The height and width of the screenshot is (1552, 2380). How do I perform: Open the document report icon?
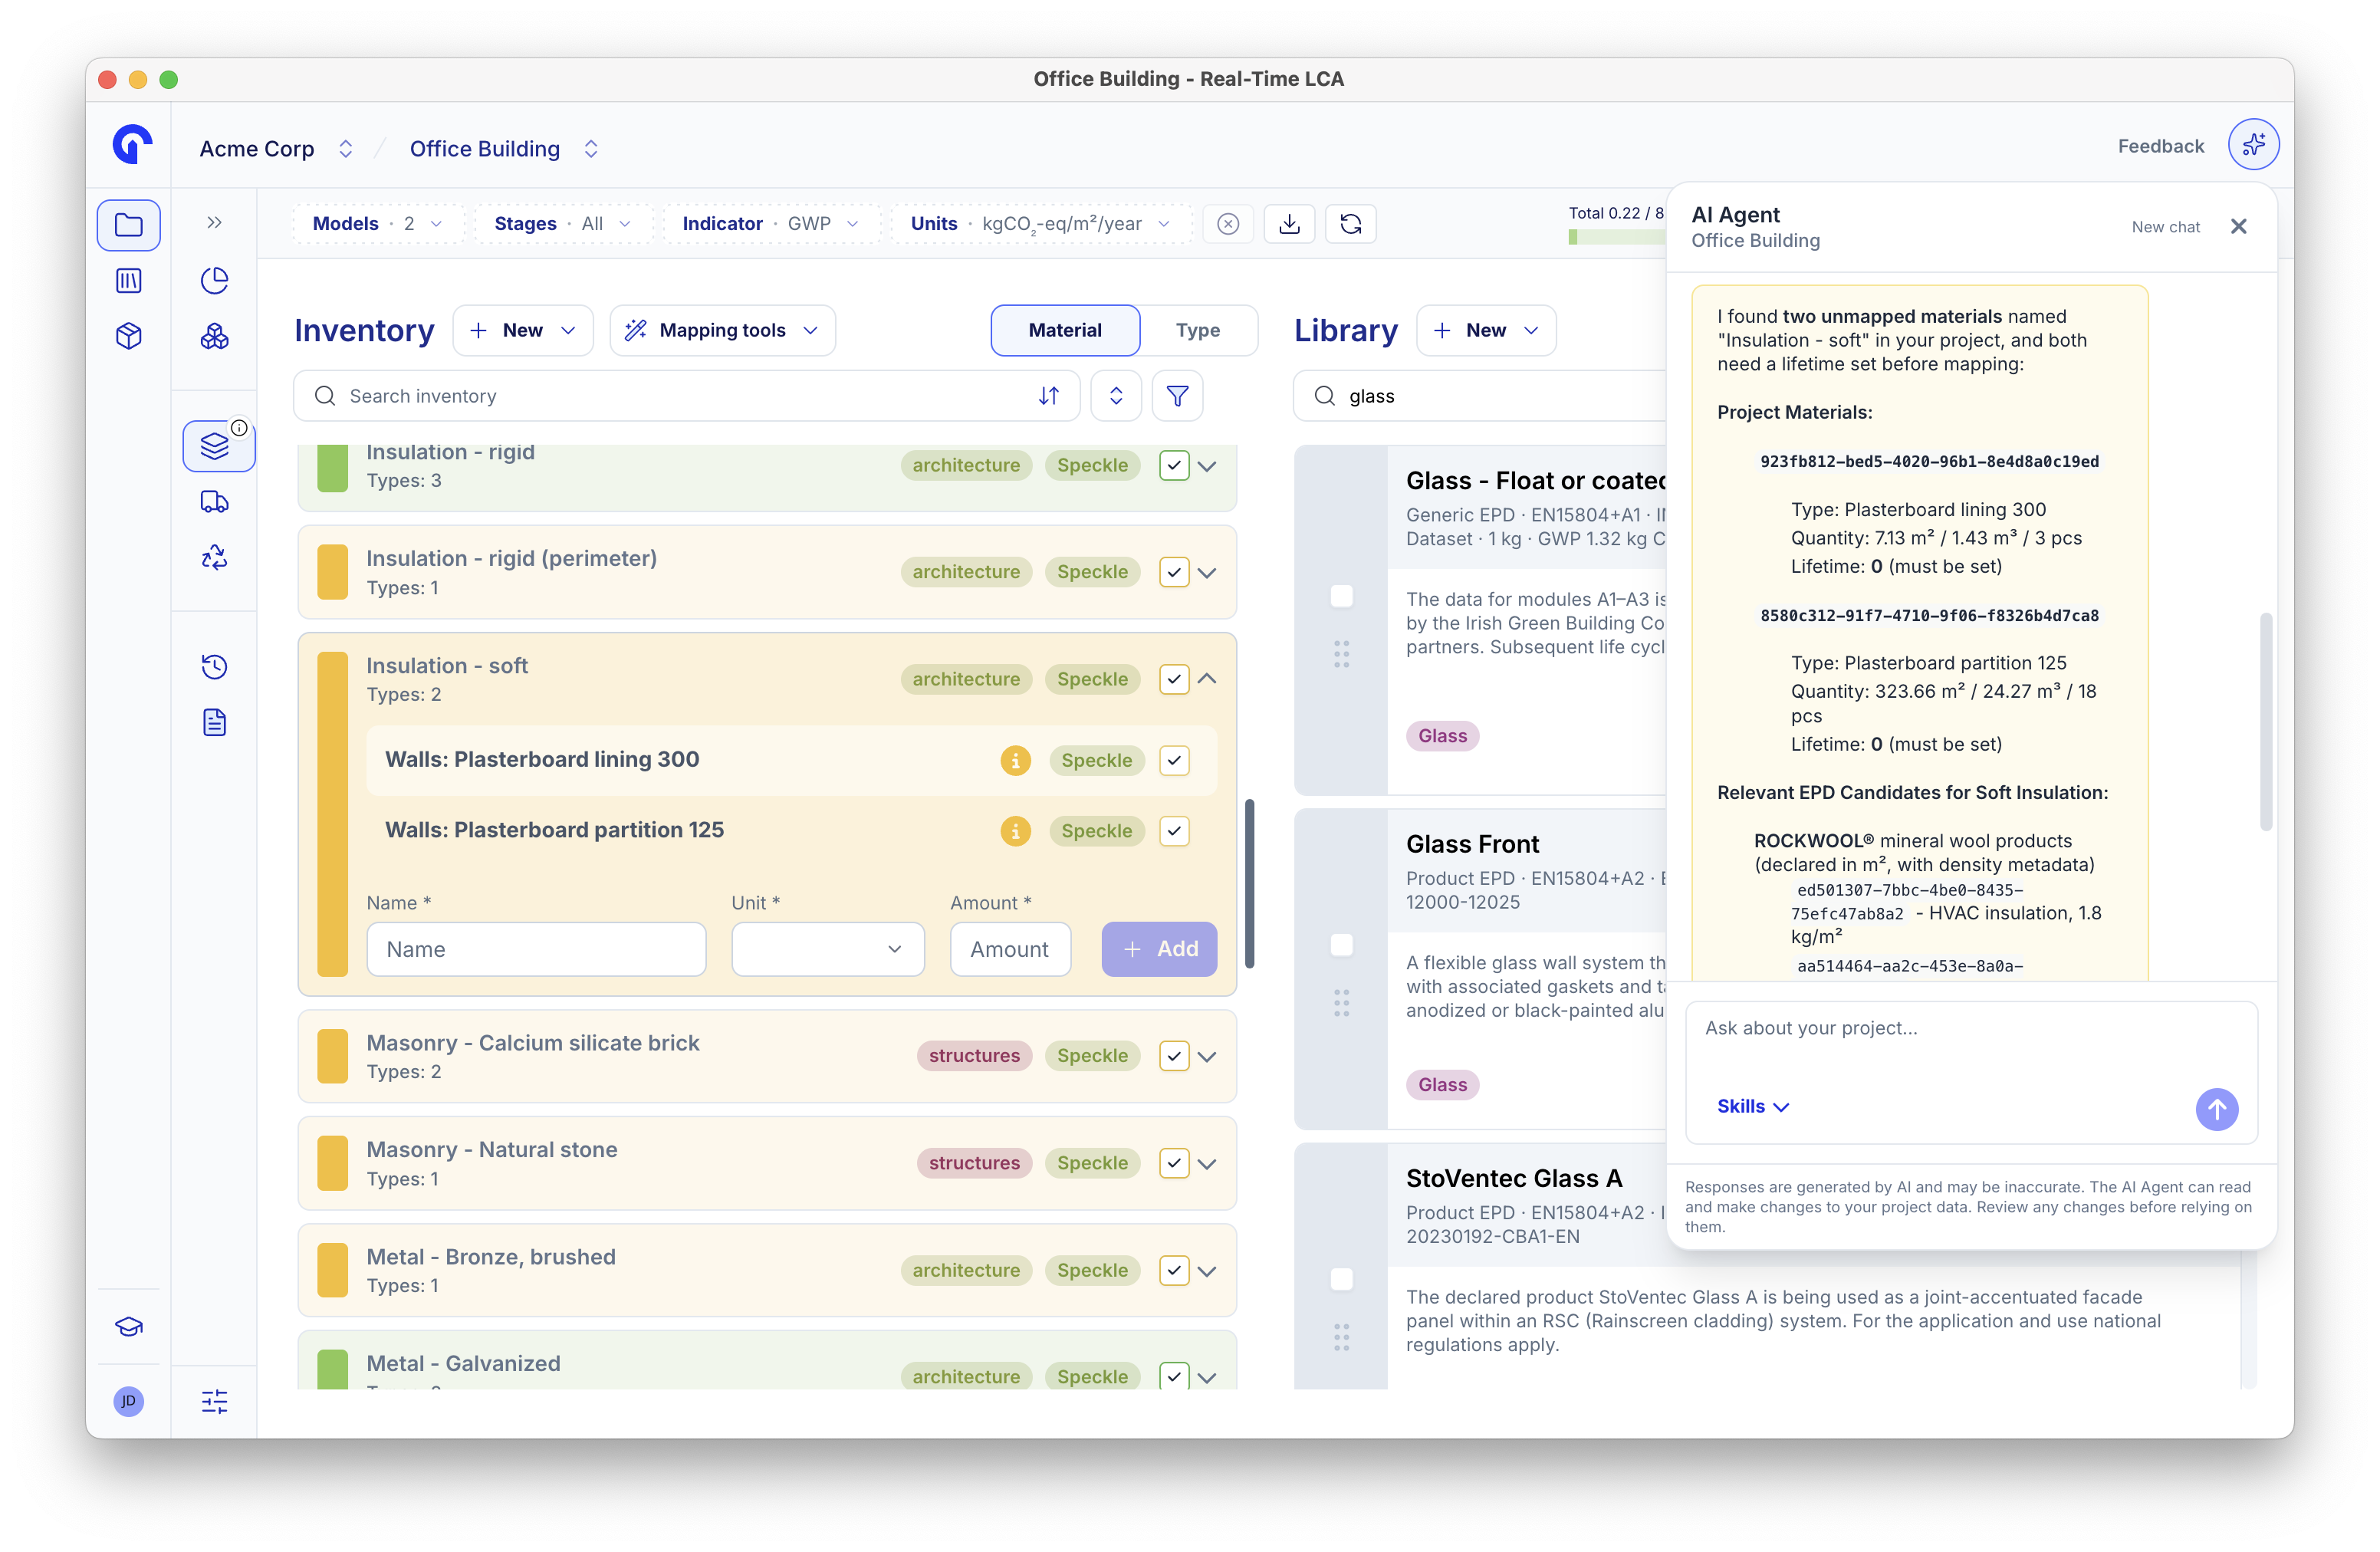[214, 722]
